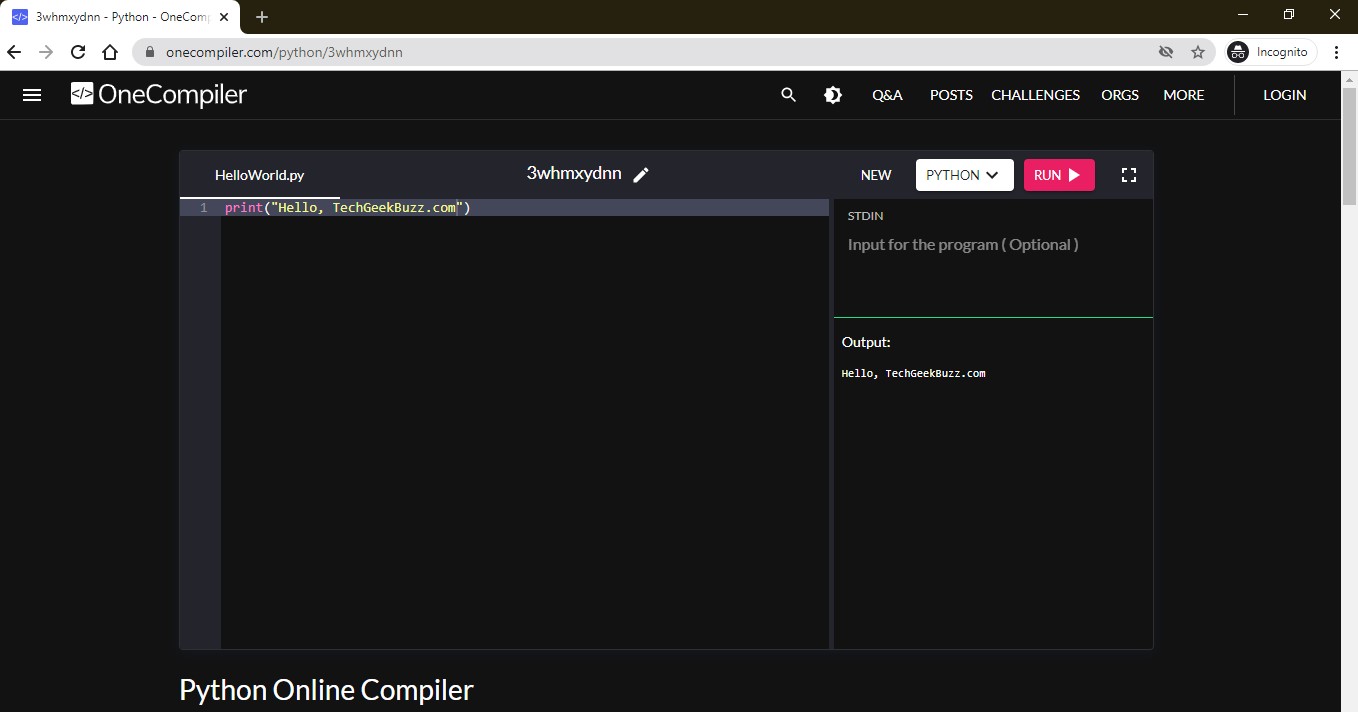Click the OneCompiler logo
The width and height of the screenshot is (1358, 712).
(x=157, y=94)
